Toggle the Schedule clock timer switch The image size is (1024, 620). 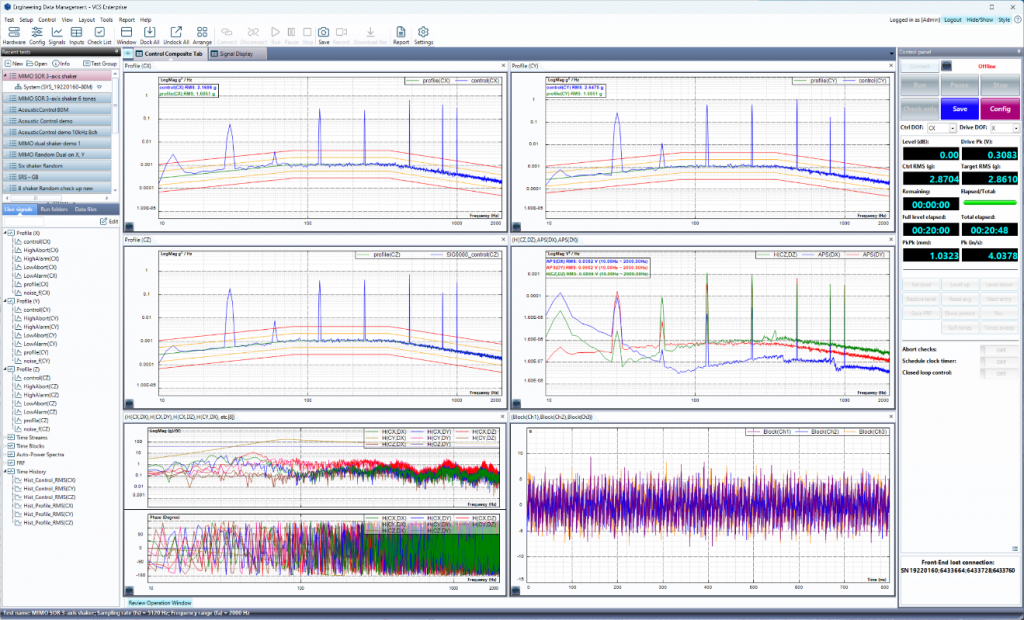pyautogui.click(x=997, y=360)
